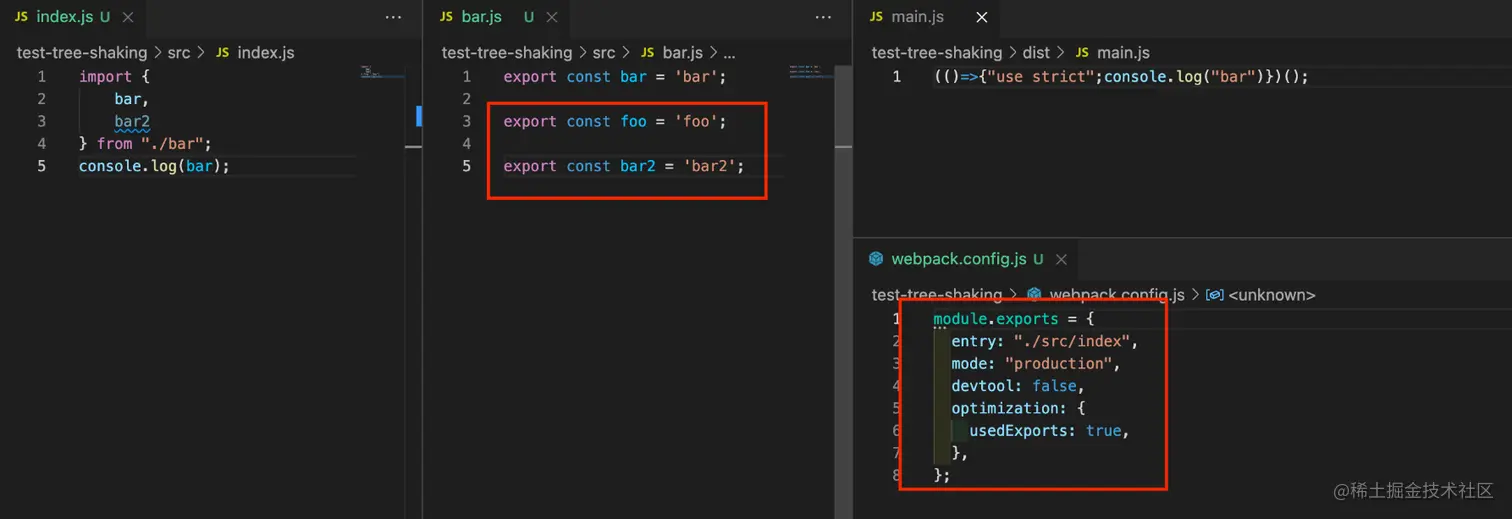Click 'mode: "production"' line
This screenshot has width=1512, height=519.
pyautogui.click(x=1036, y=364)
